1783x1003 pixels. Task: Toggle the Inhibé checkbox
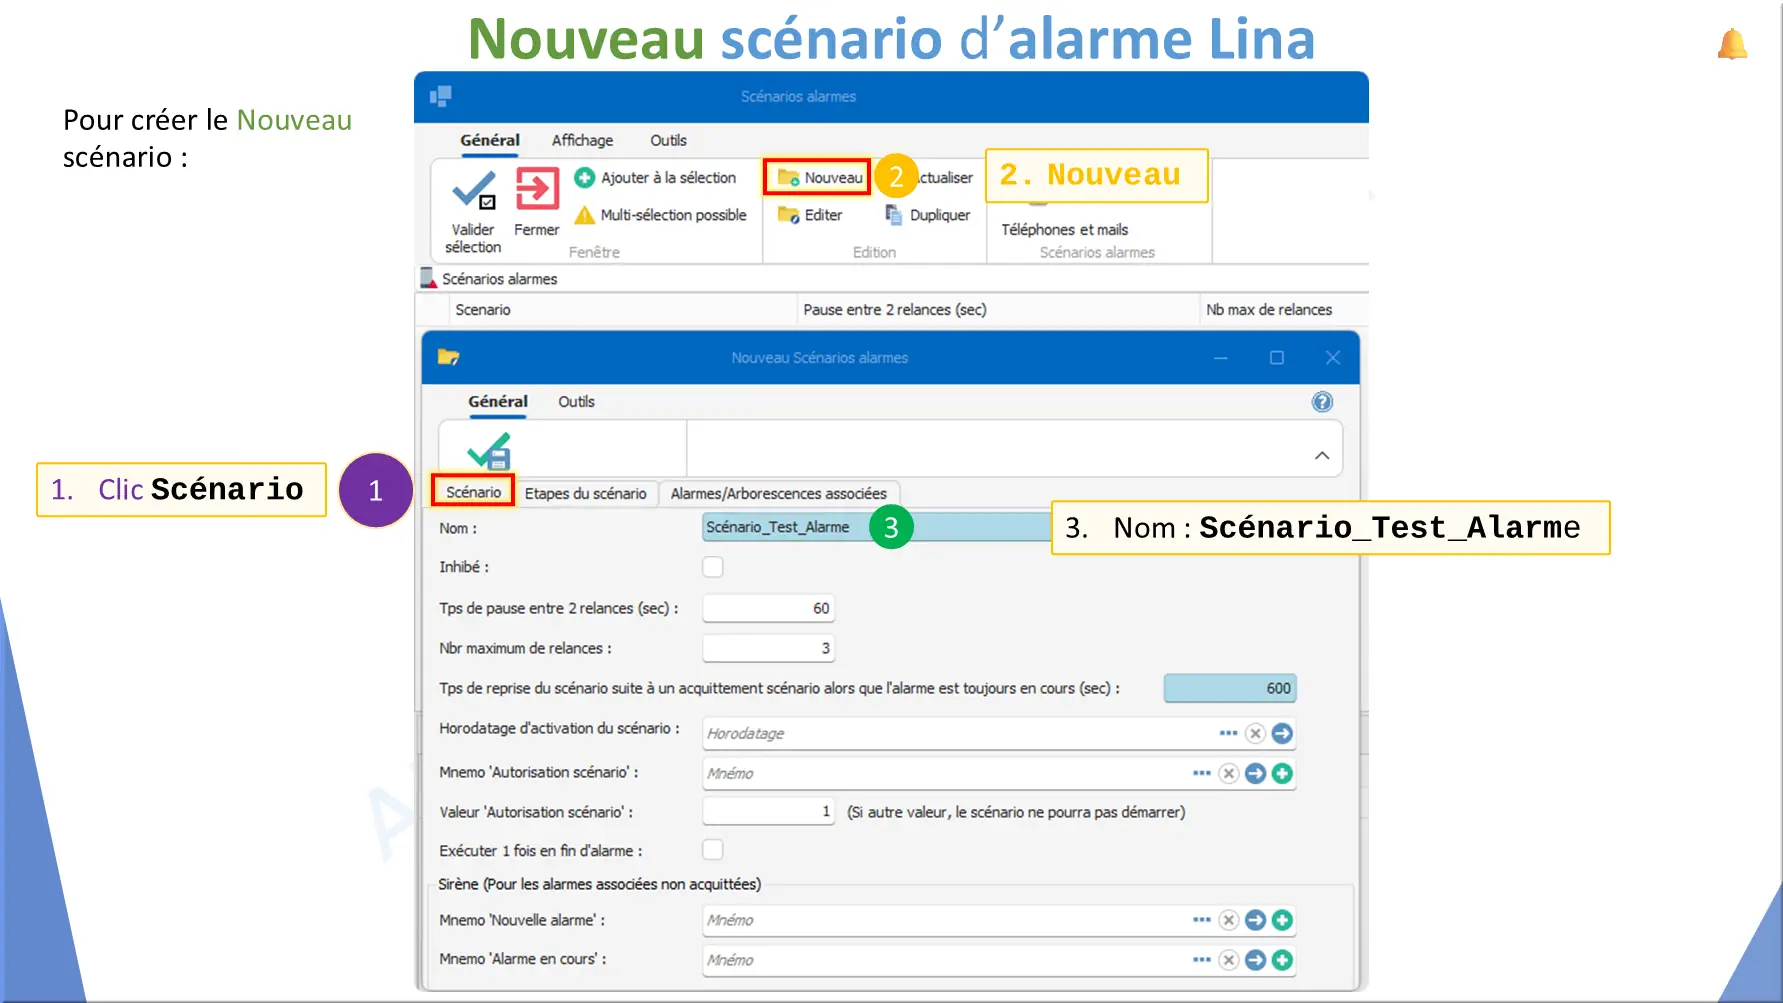[x=713, y=567]
